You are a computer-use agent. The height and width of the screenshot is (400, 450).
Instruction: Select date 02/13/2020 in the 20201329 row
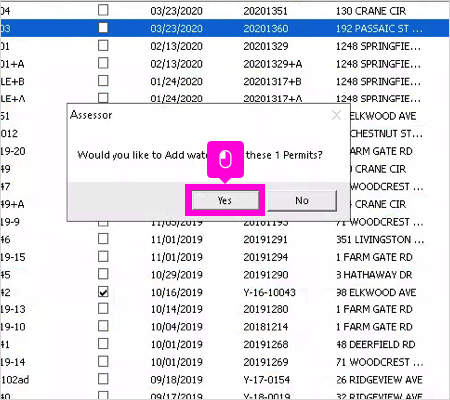[x=177, y=46]
